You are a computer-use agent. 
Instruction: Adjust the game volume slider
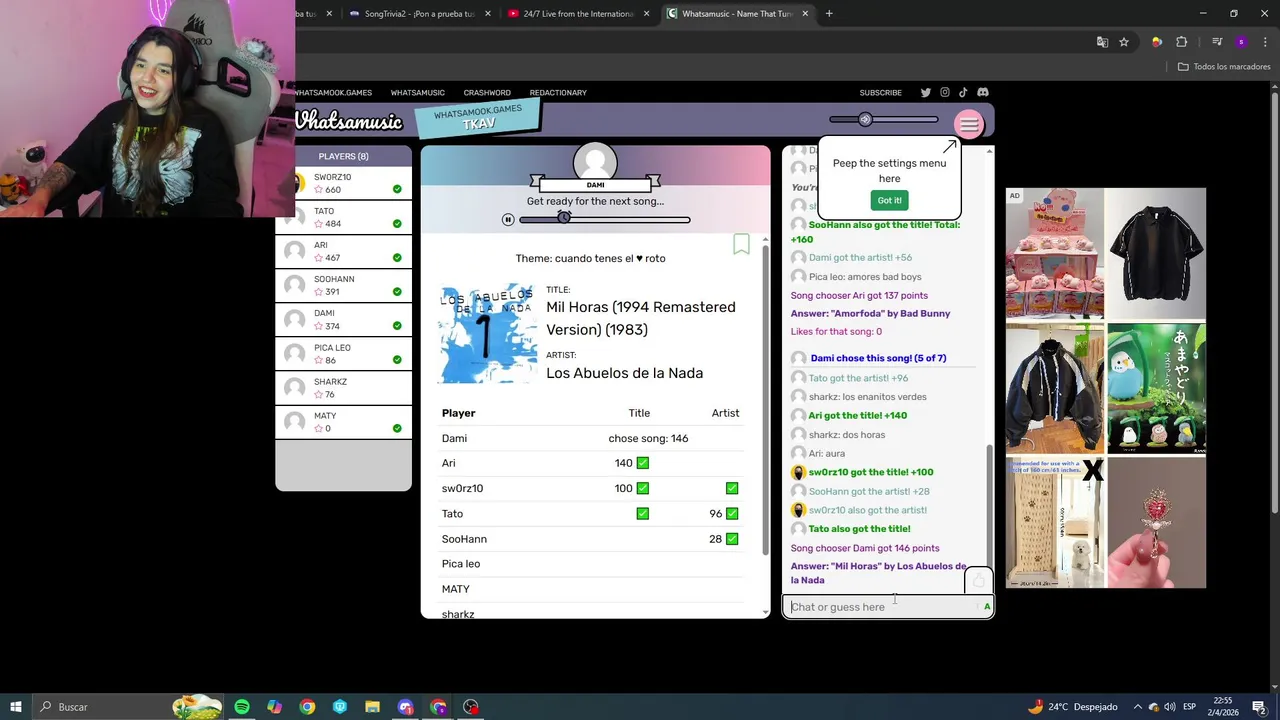(884, 120)
